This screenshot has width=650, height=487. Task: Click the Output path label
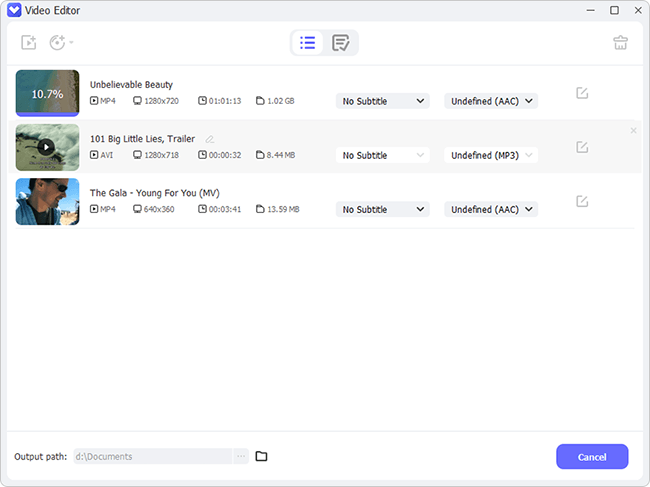point(41,456)
